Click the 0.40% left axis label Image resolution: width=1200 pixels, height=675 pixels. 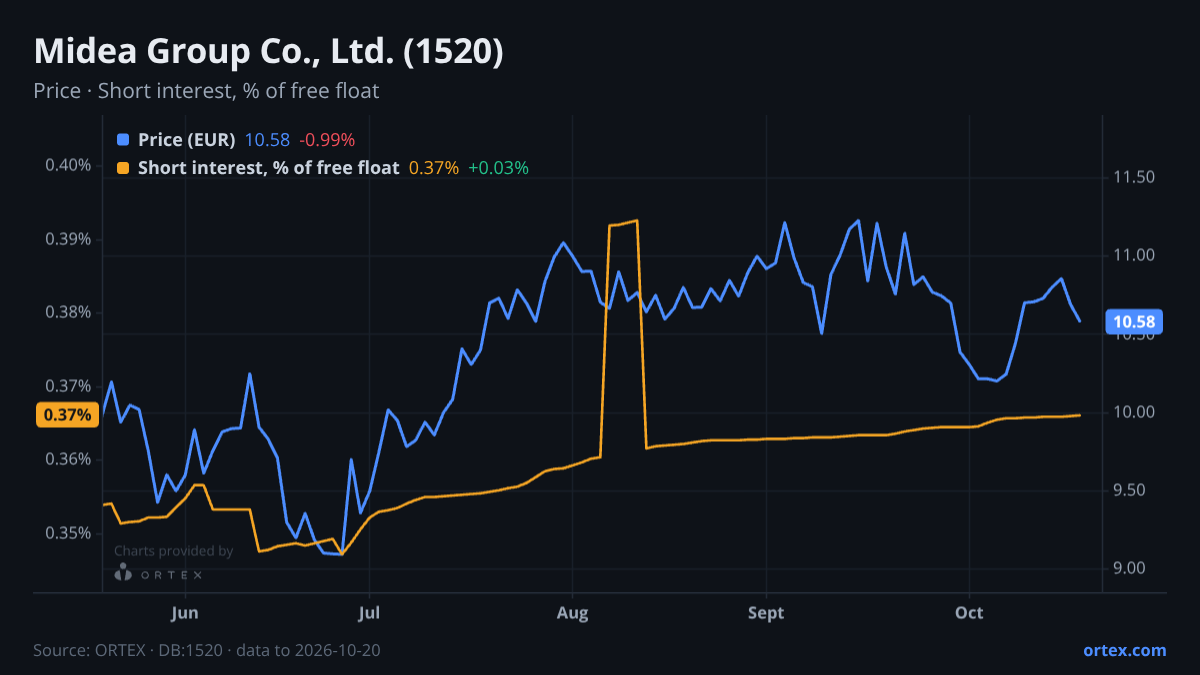point(68,165)
